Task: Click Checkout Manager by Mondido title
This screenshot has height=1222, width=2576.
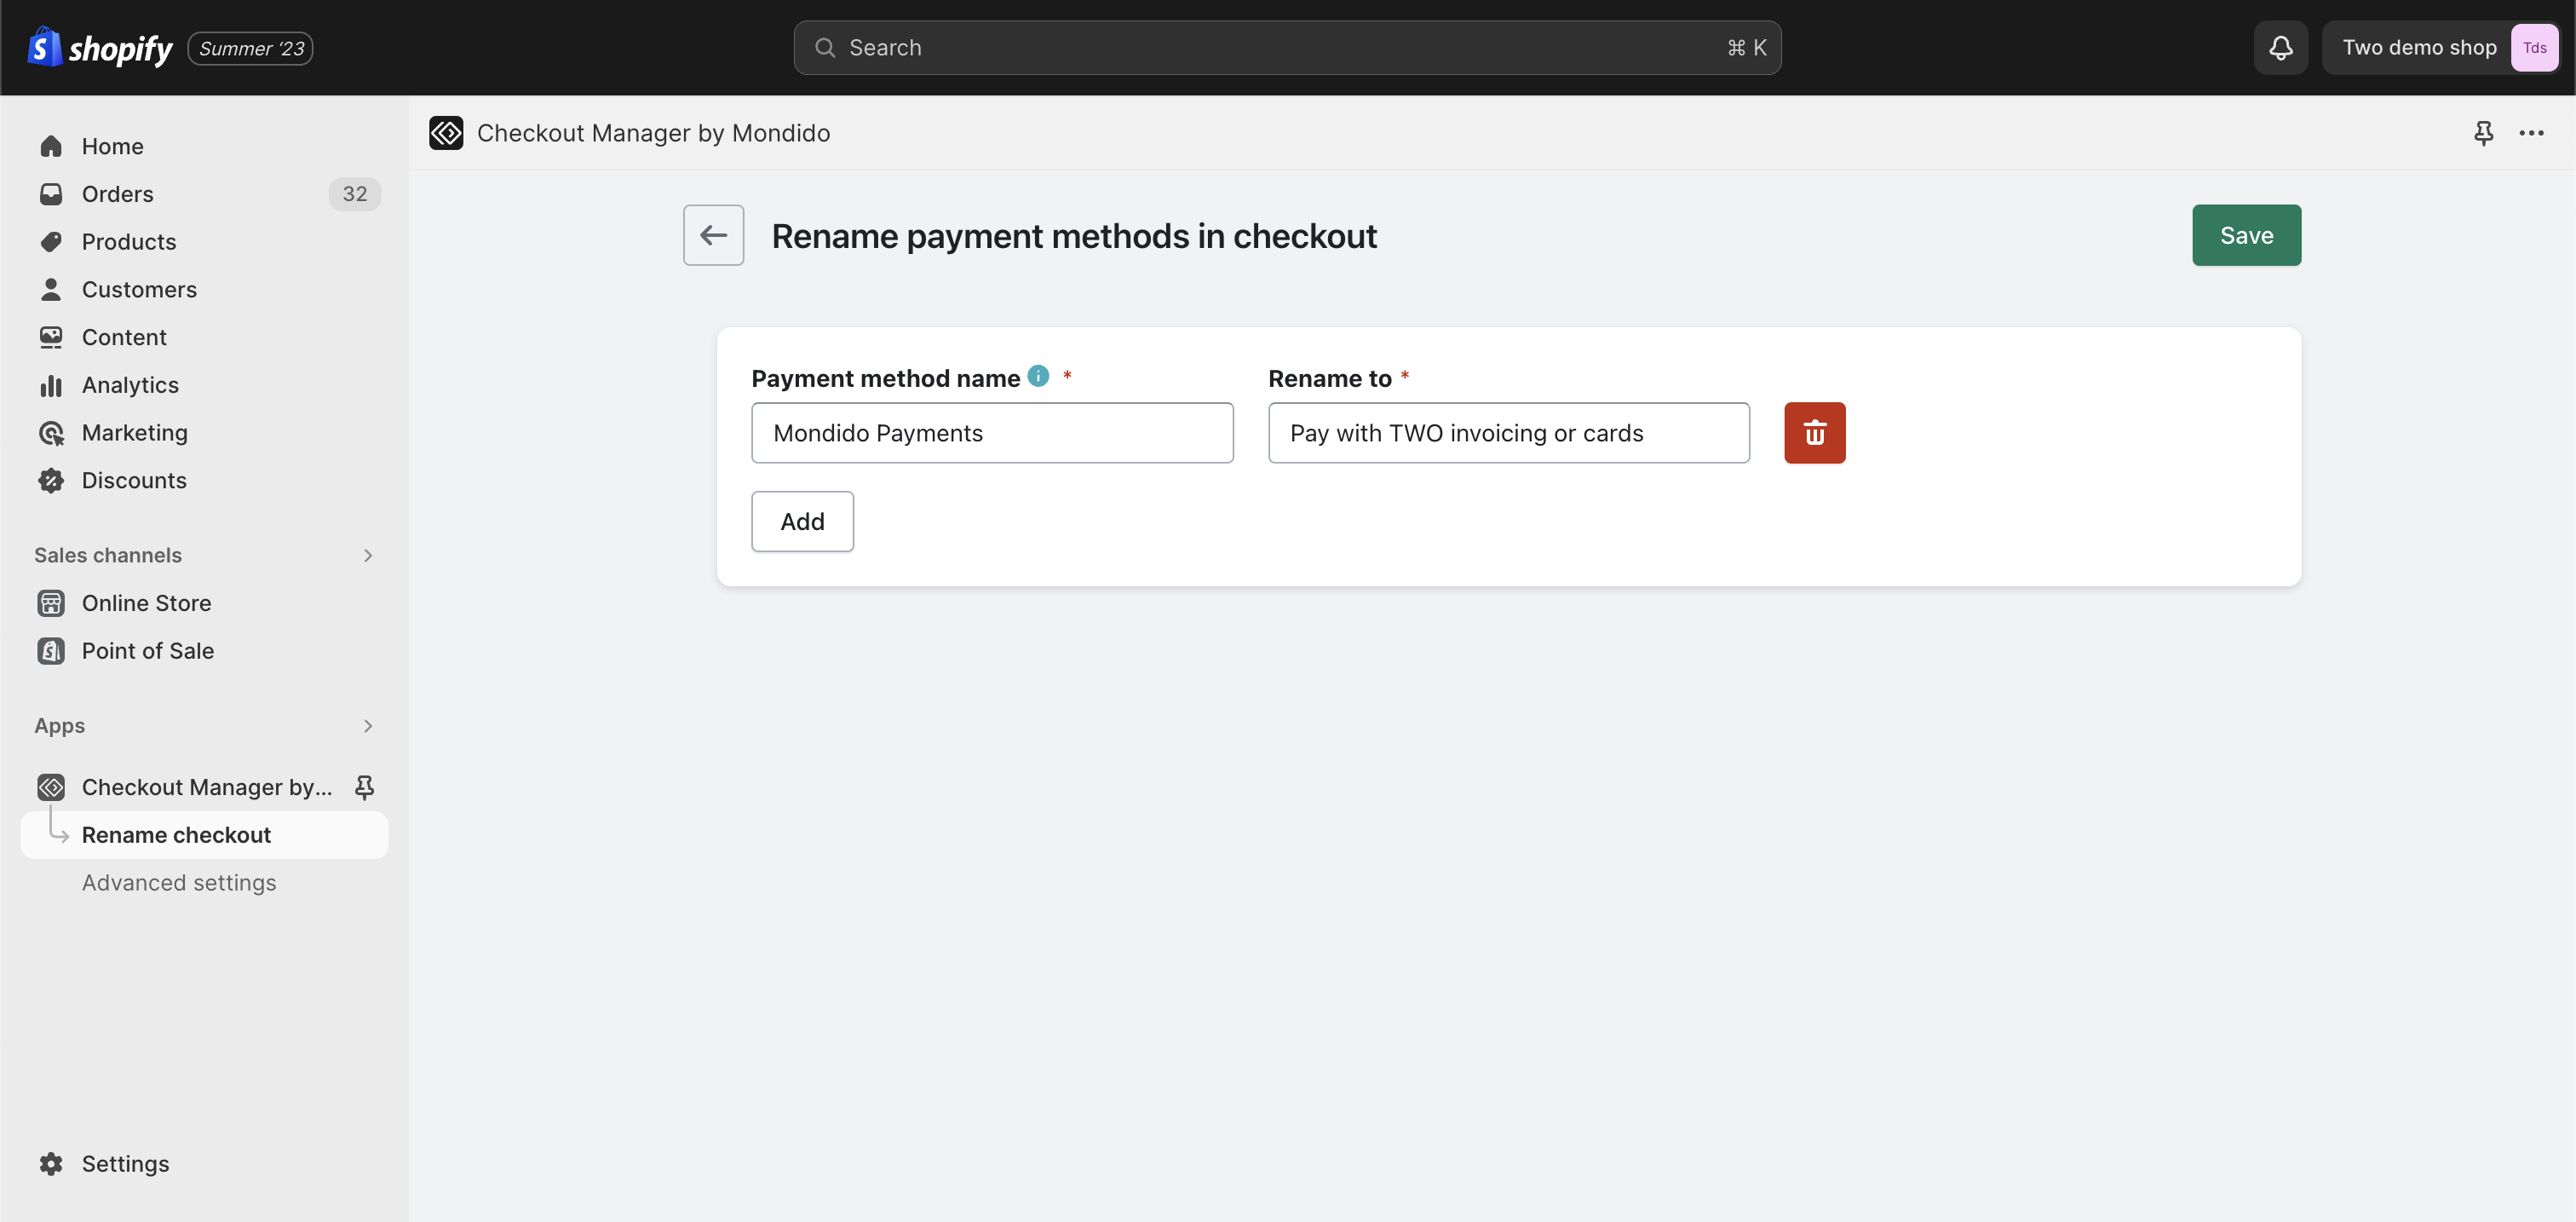Action: coord(653,133)
